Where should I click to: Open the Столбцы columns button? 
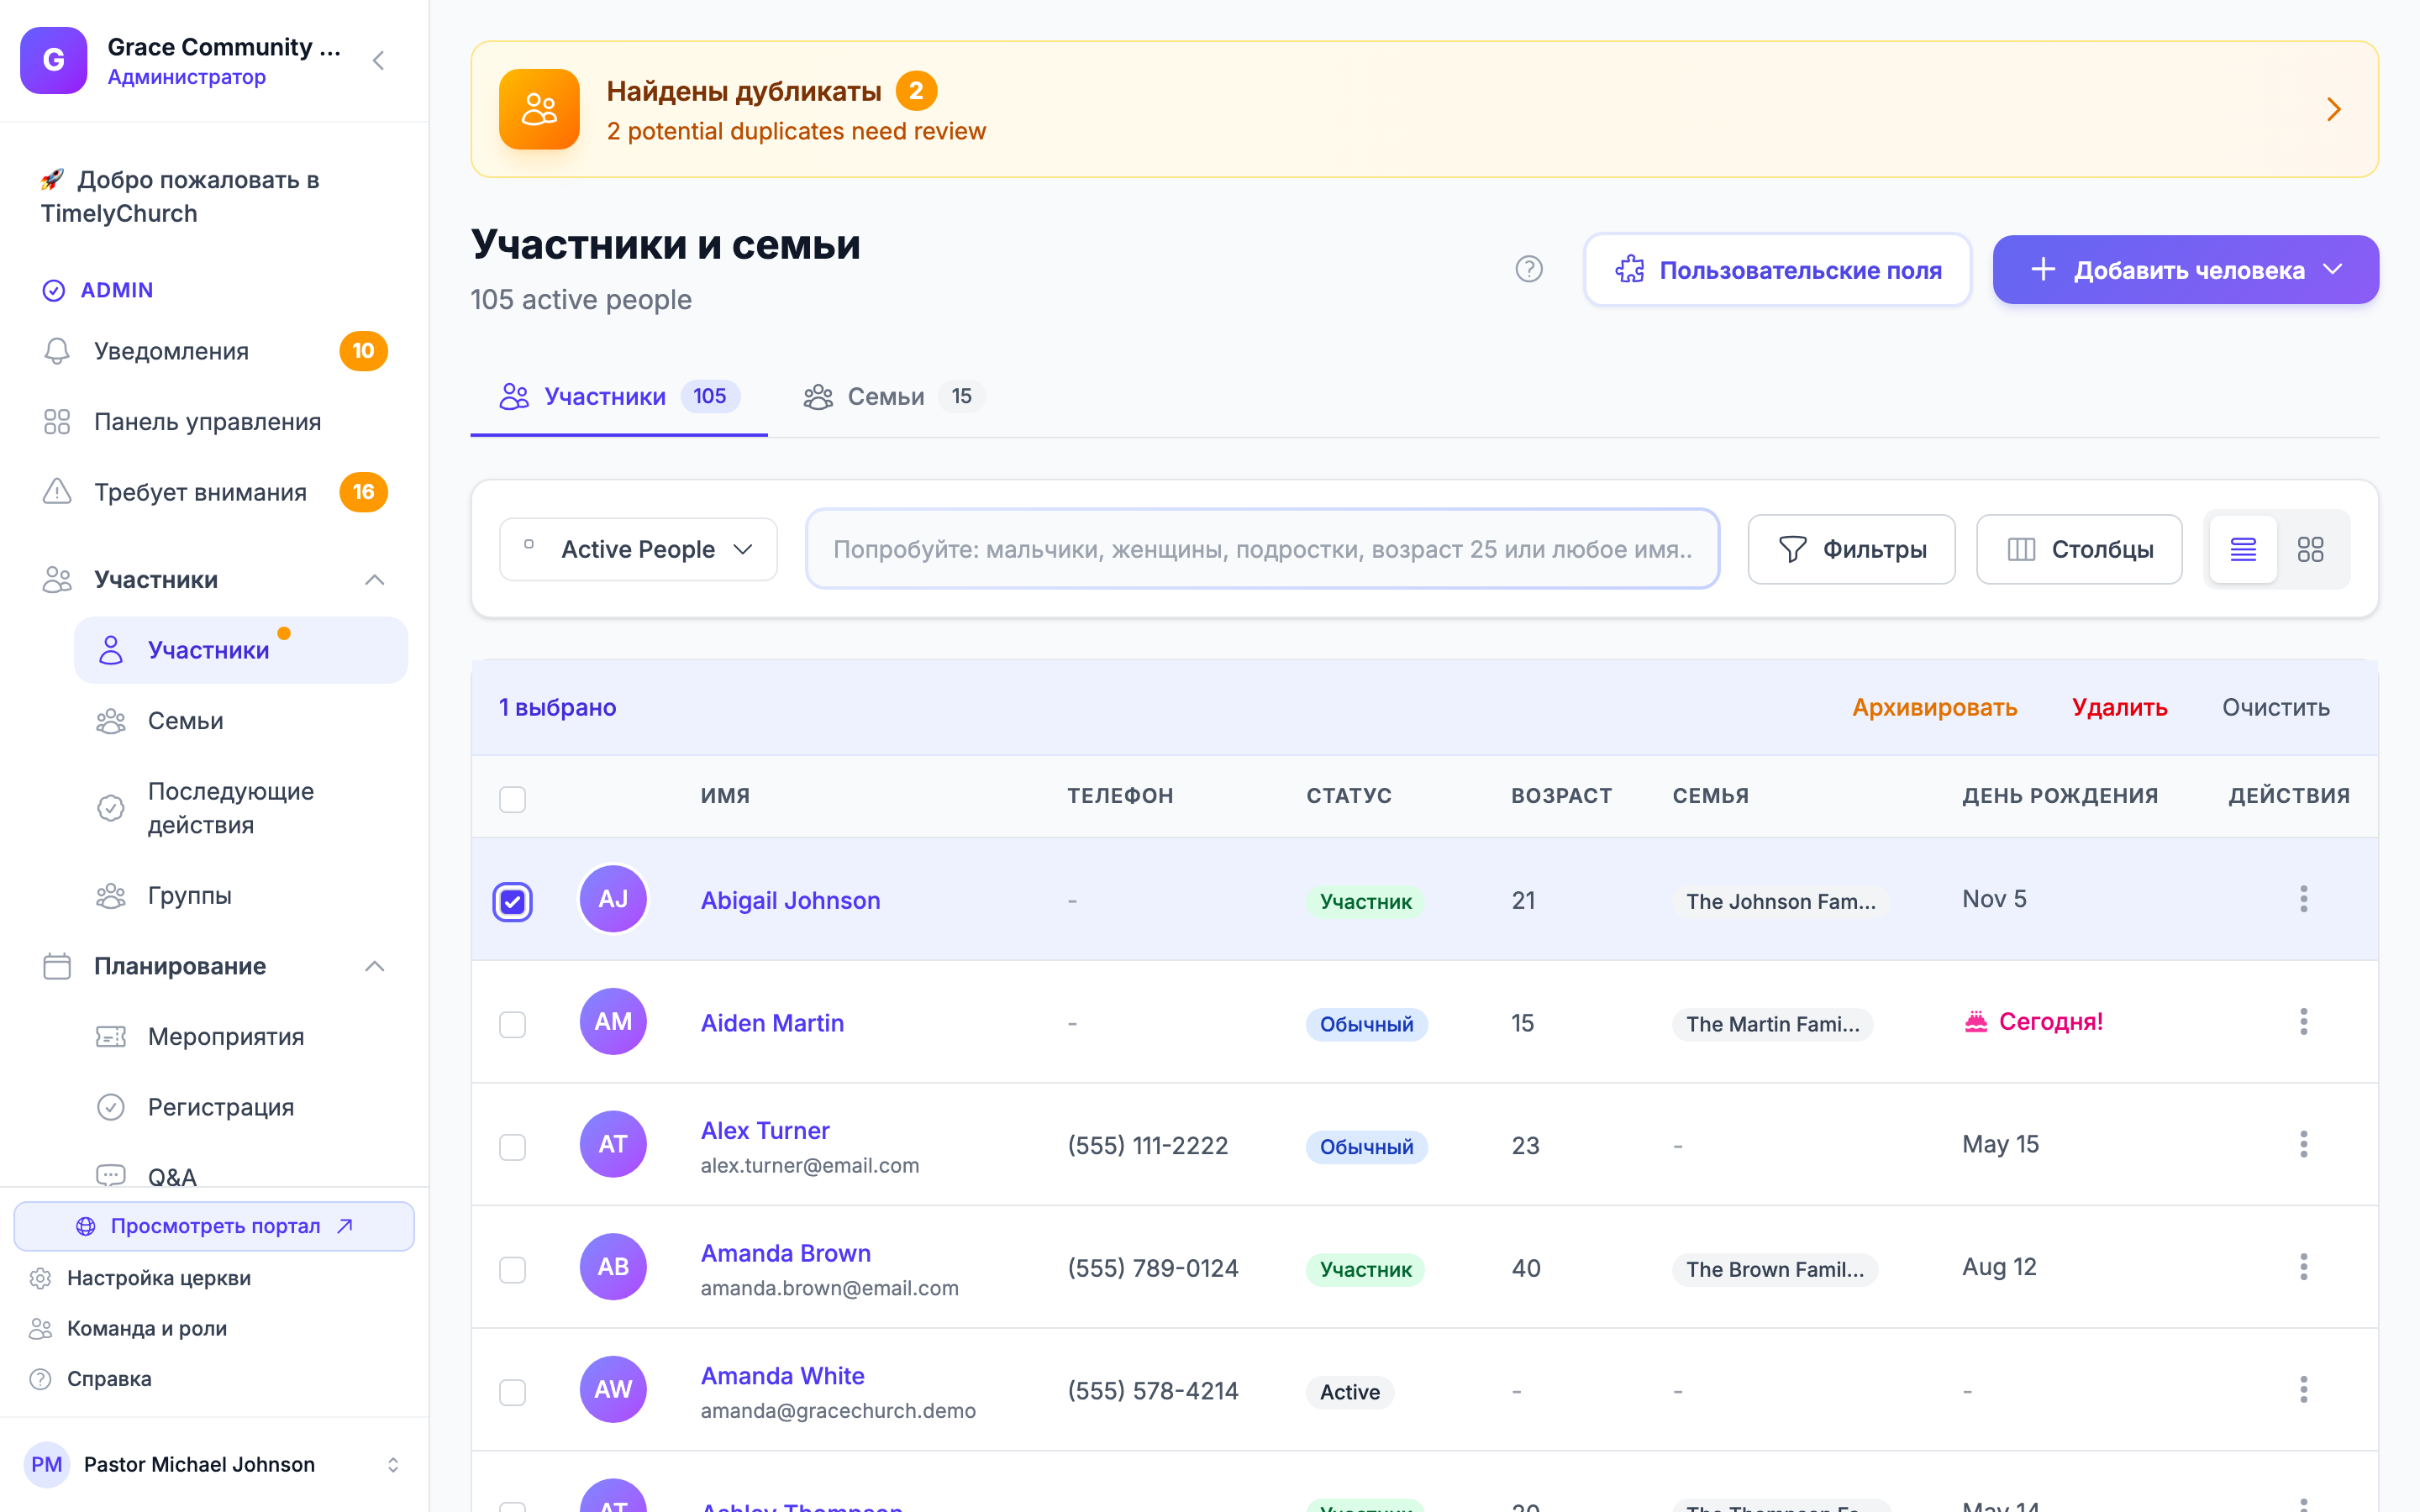coord(2078,549)
